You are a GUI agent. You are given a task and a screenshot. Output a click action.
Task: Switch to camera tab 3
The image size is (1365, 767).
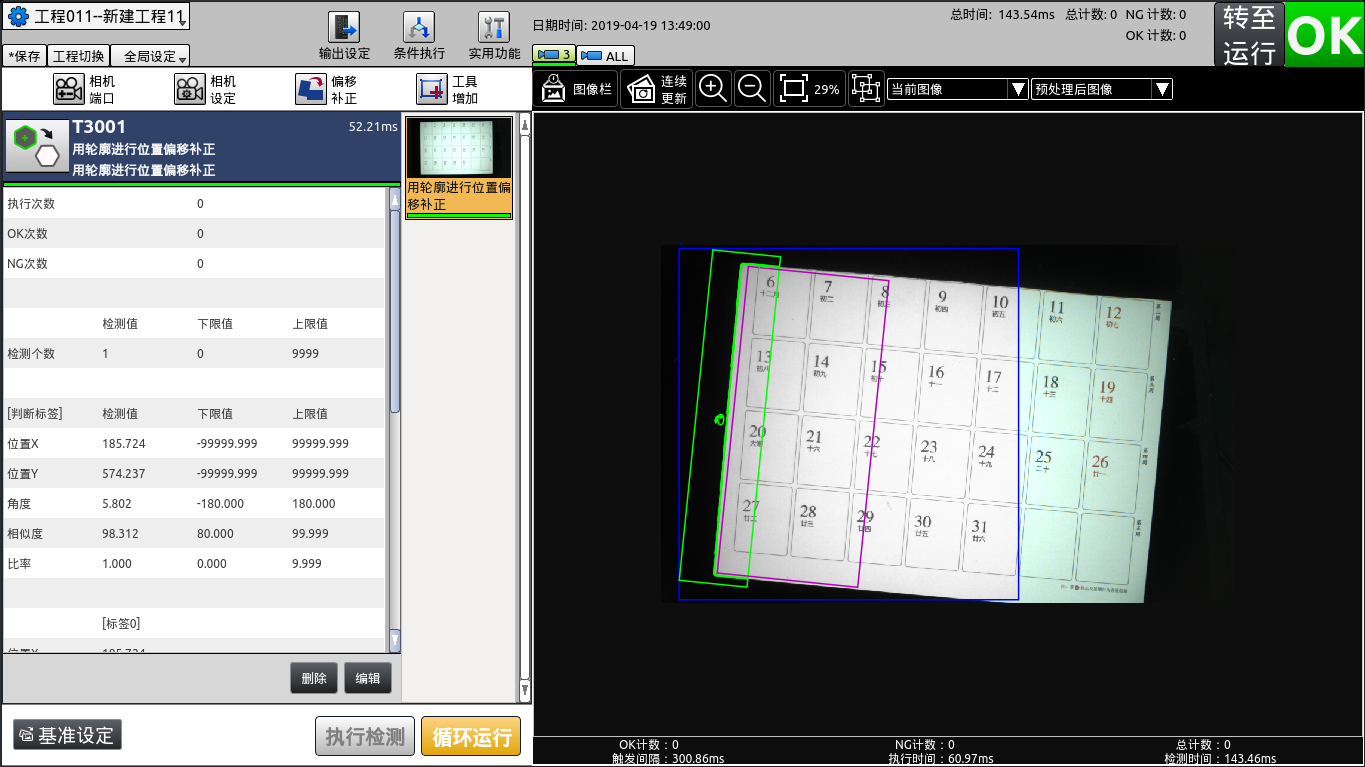tap(554, 55)
